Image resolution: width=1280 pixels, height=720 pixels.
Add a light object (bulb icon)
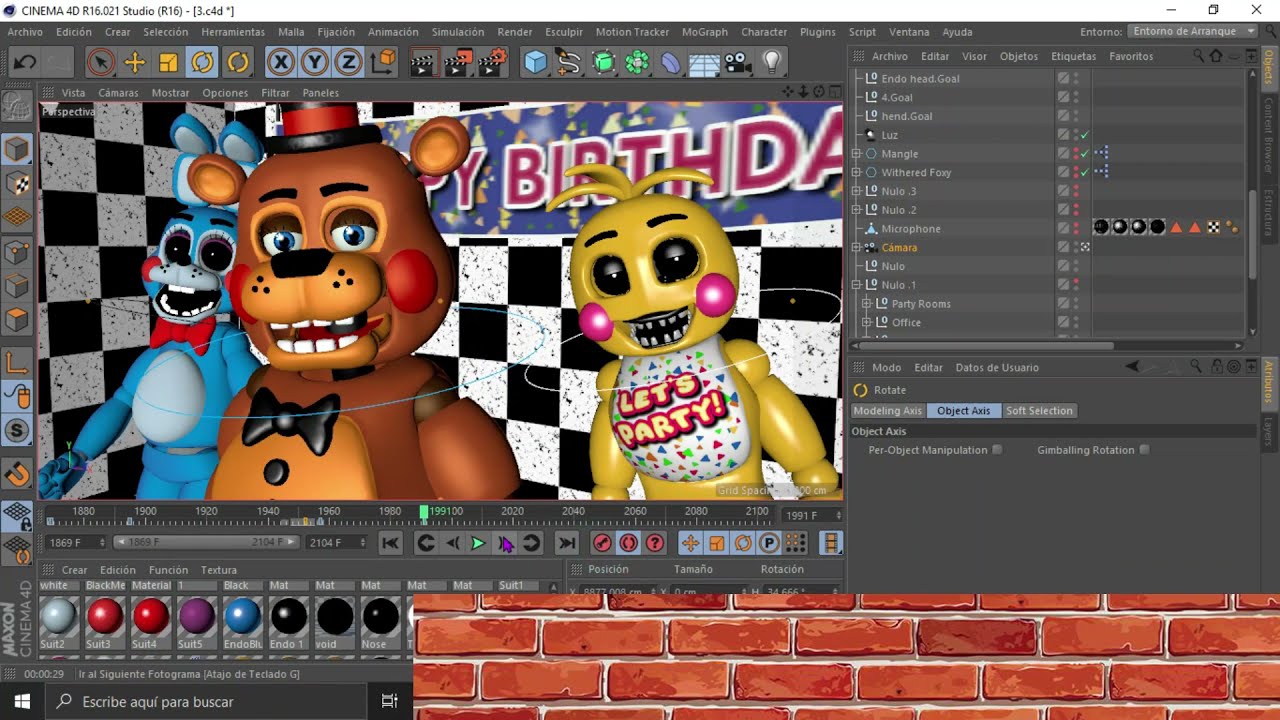point(771,63)
